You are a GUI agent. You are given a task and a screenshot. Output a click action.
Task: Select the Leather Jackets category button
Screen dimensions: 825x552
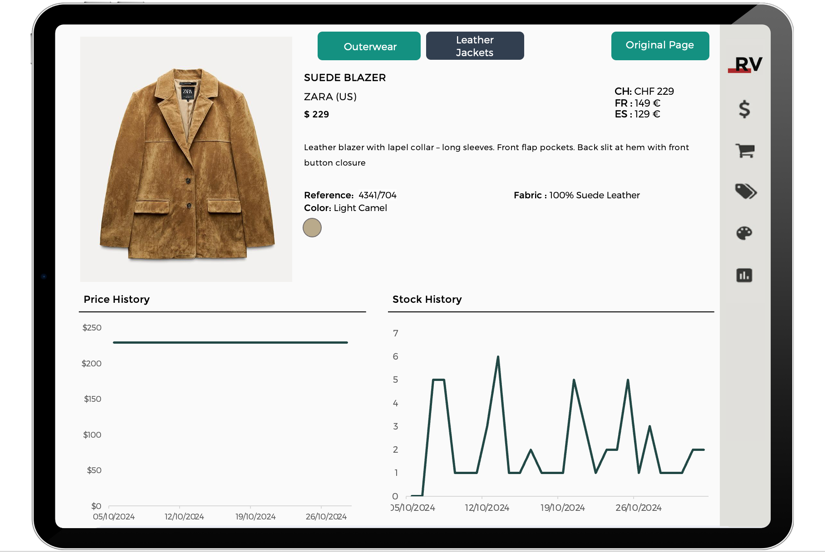[x=475, y=46]
